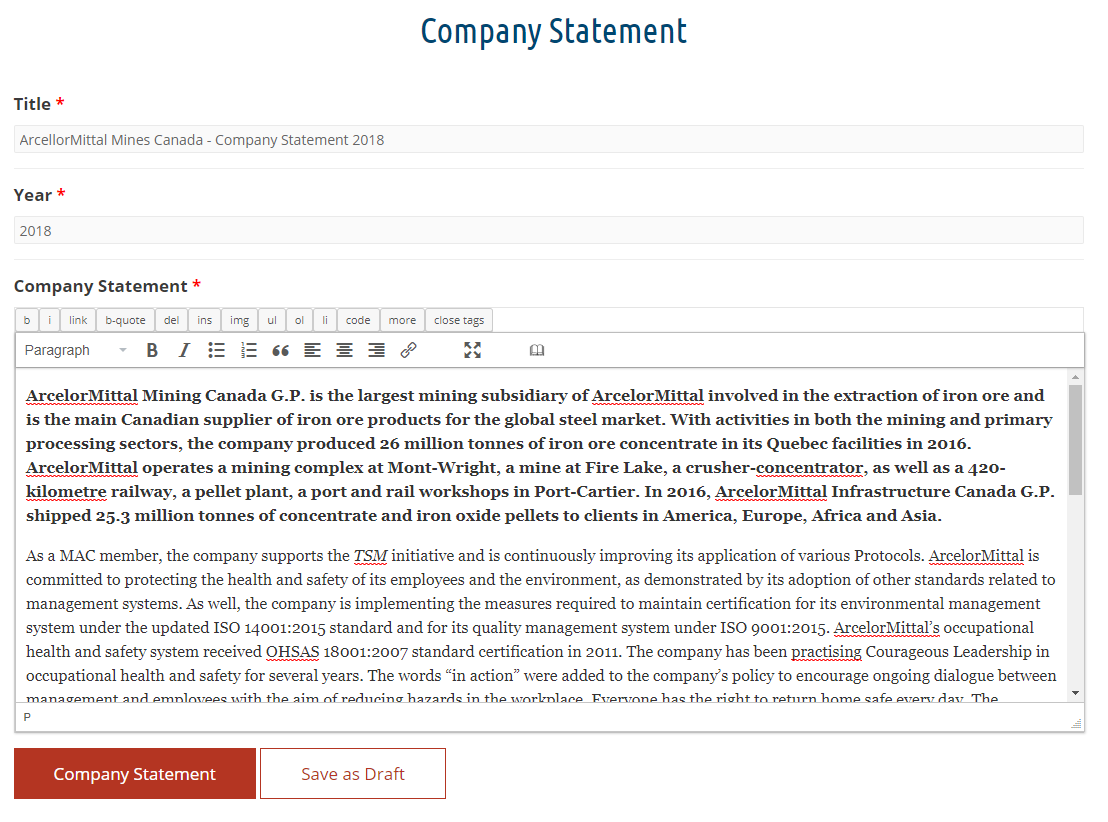This screenshot has height=822, width=1108.
Task: Insert a code tag
Action: pyautogui.click(x=358, y=319)
